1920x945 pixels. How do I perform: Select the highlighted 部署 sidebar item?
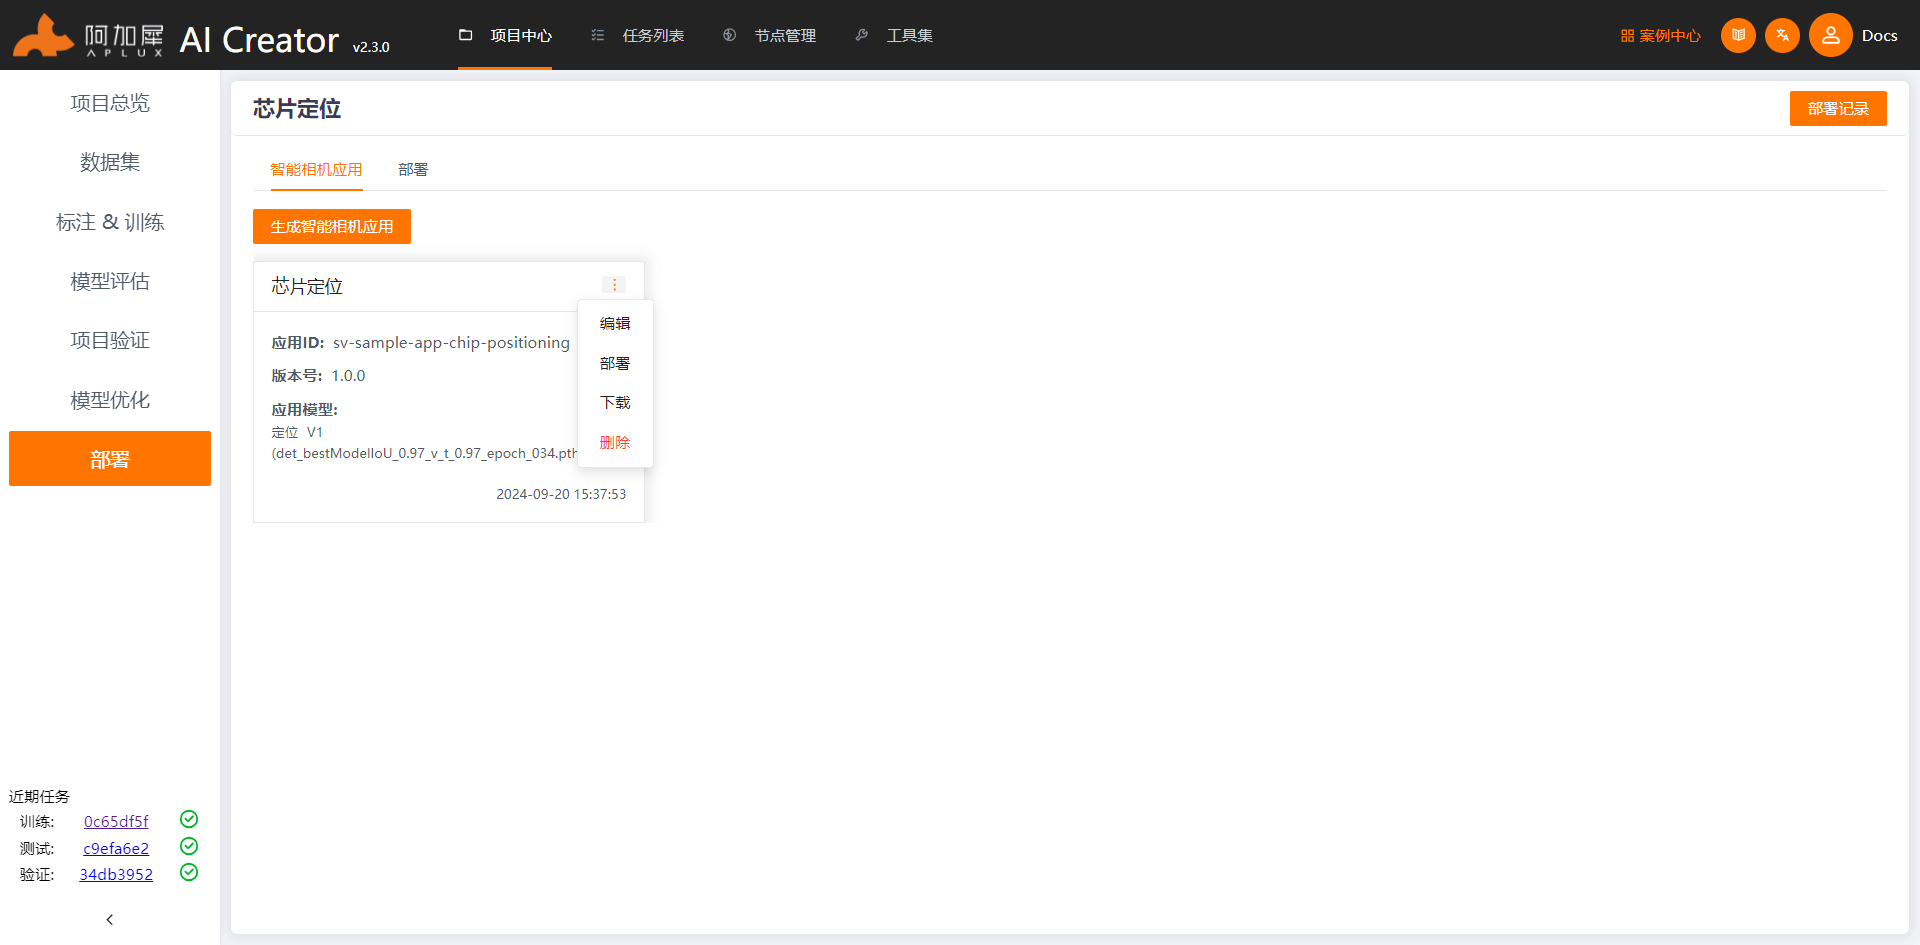[110, 459]
